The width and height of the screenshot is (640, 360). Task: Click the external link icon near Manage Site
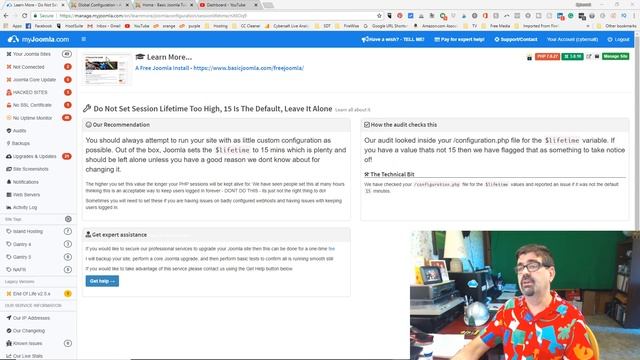click(x=589, y=56)
